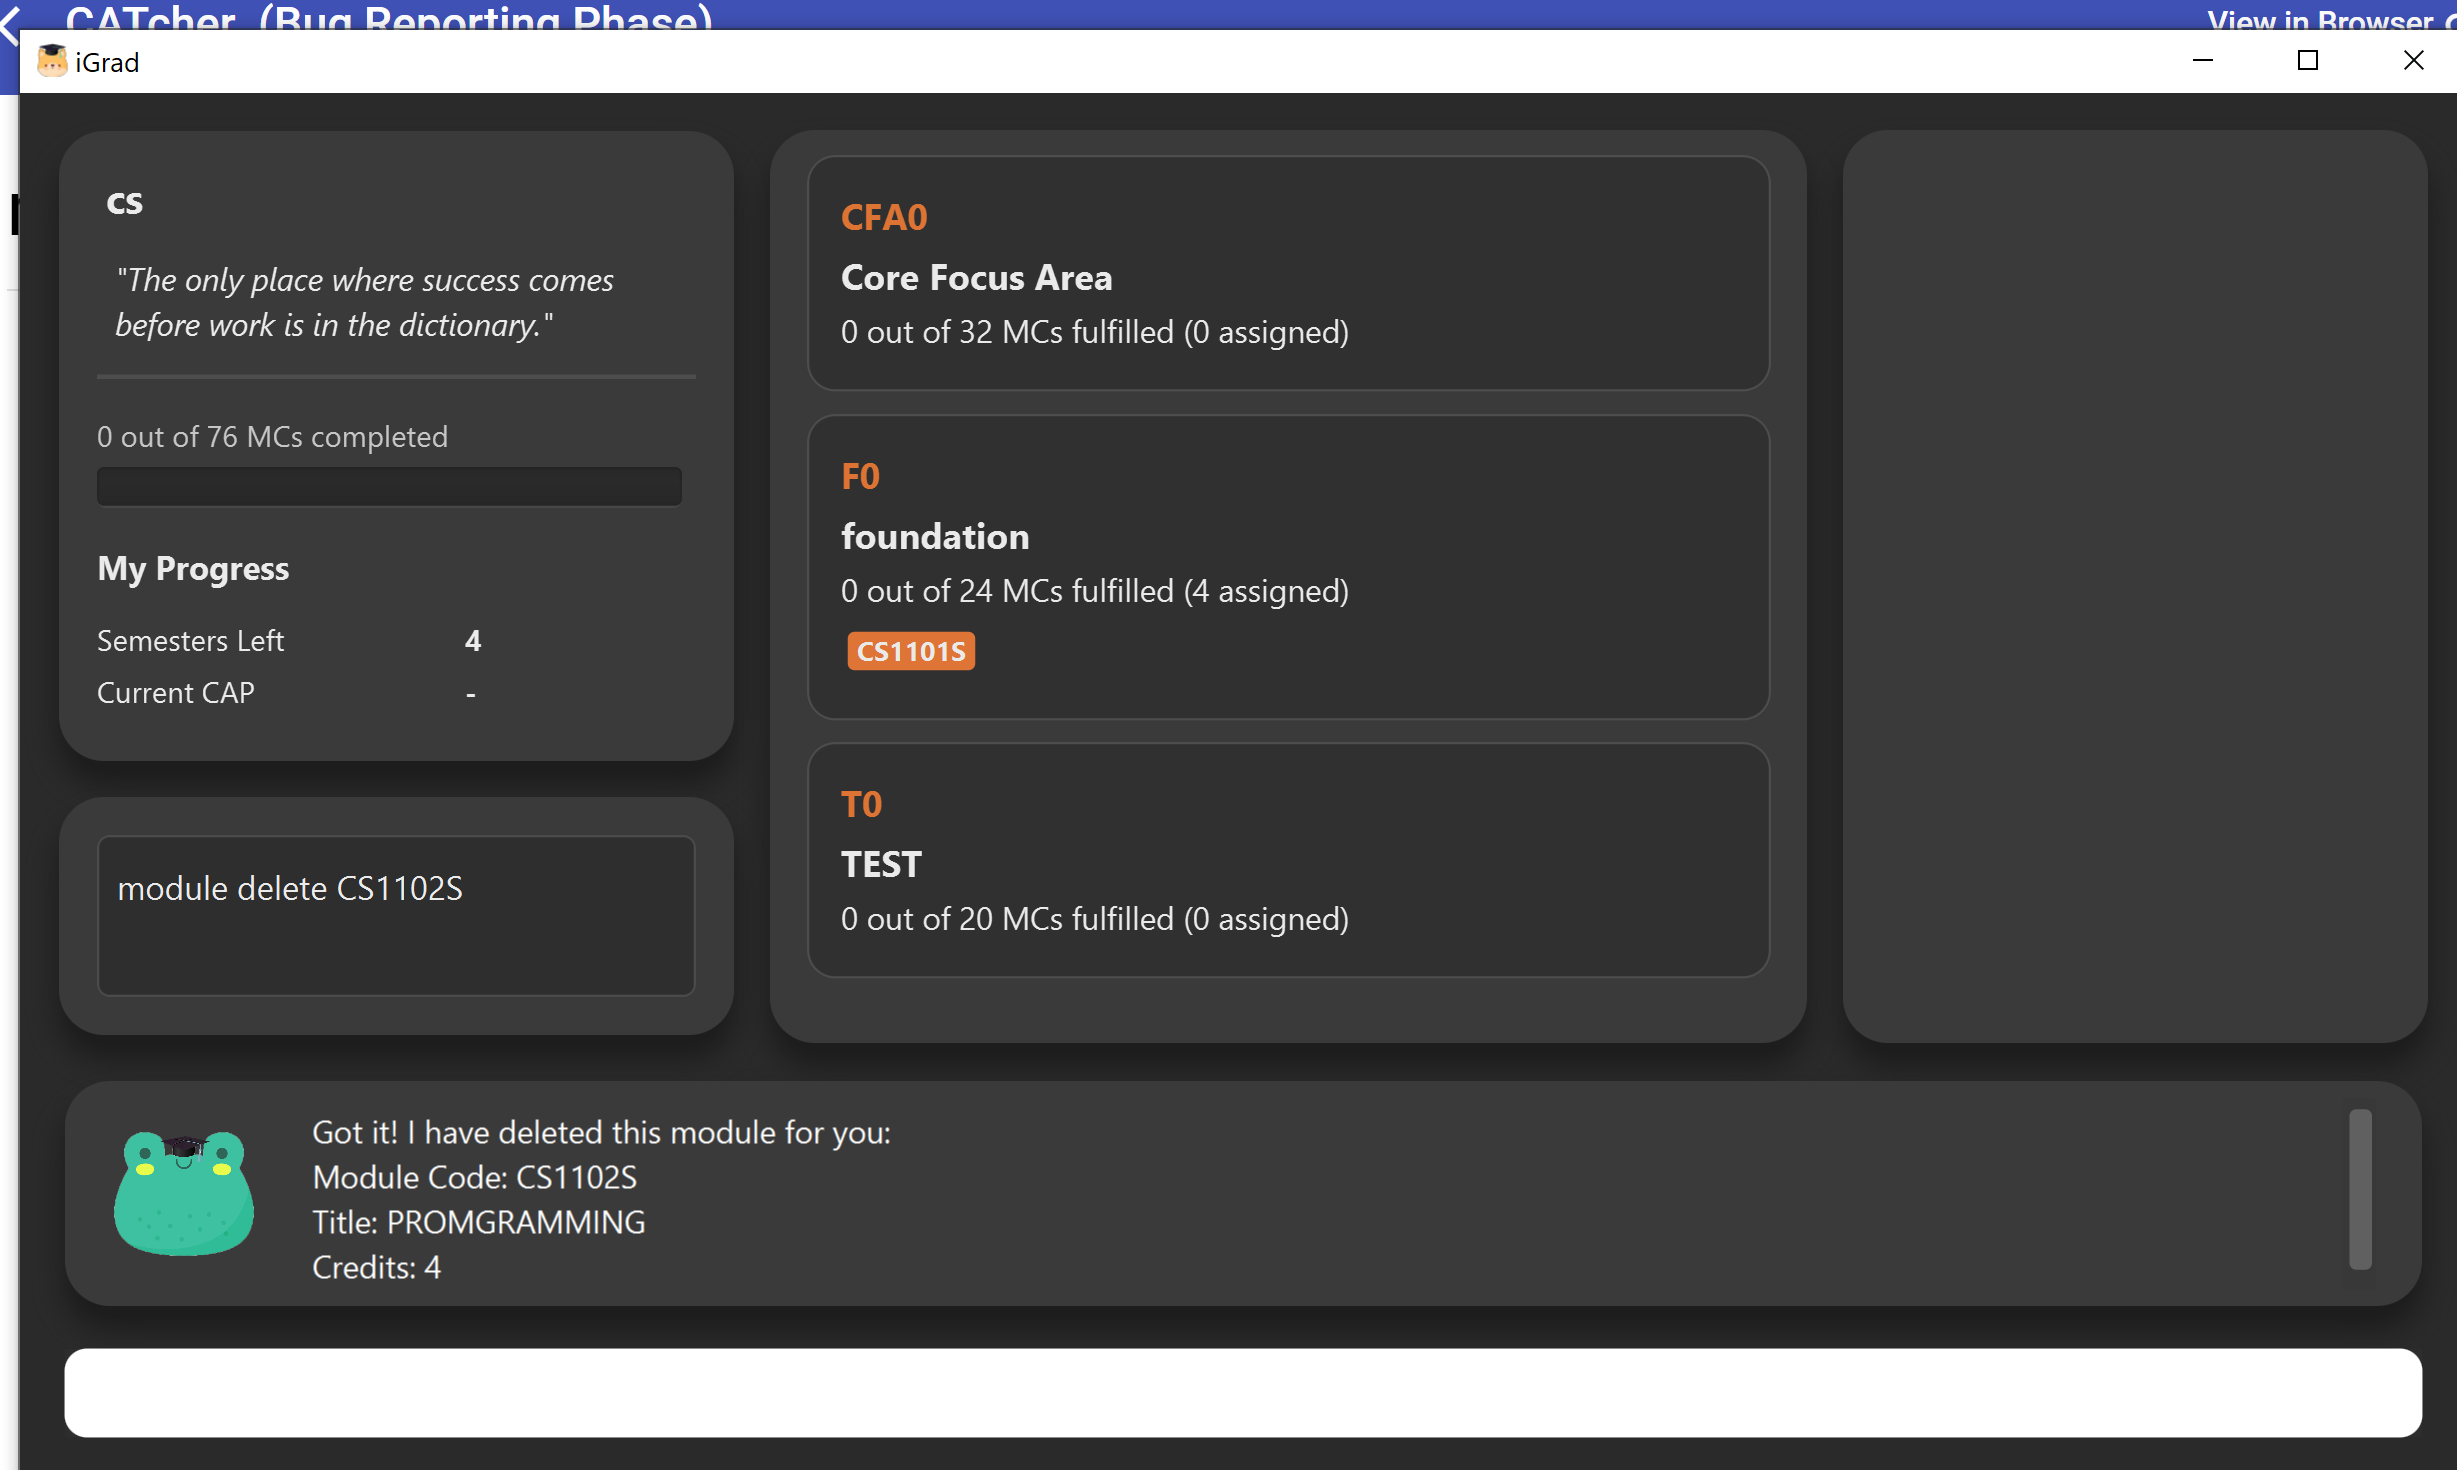2457x1470 pixels.
Task: Maximize the iGrad window
Action: [2307, 61]
